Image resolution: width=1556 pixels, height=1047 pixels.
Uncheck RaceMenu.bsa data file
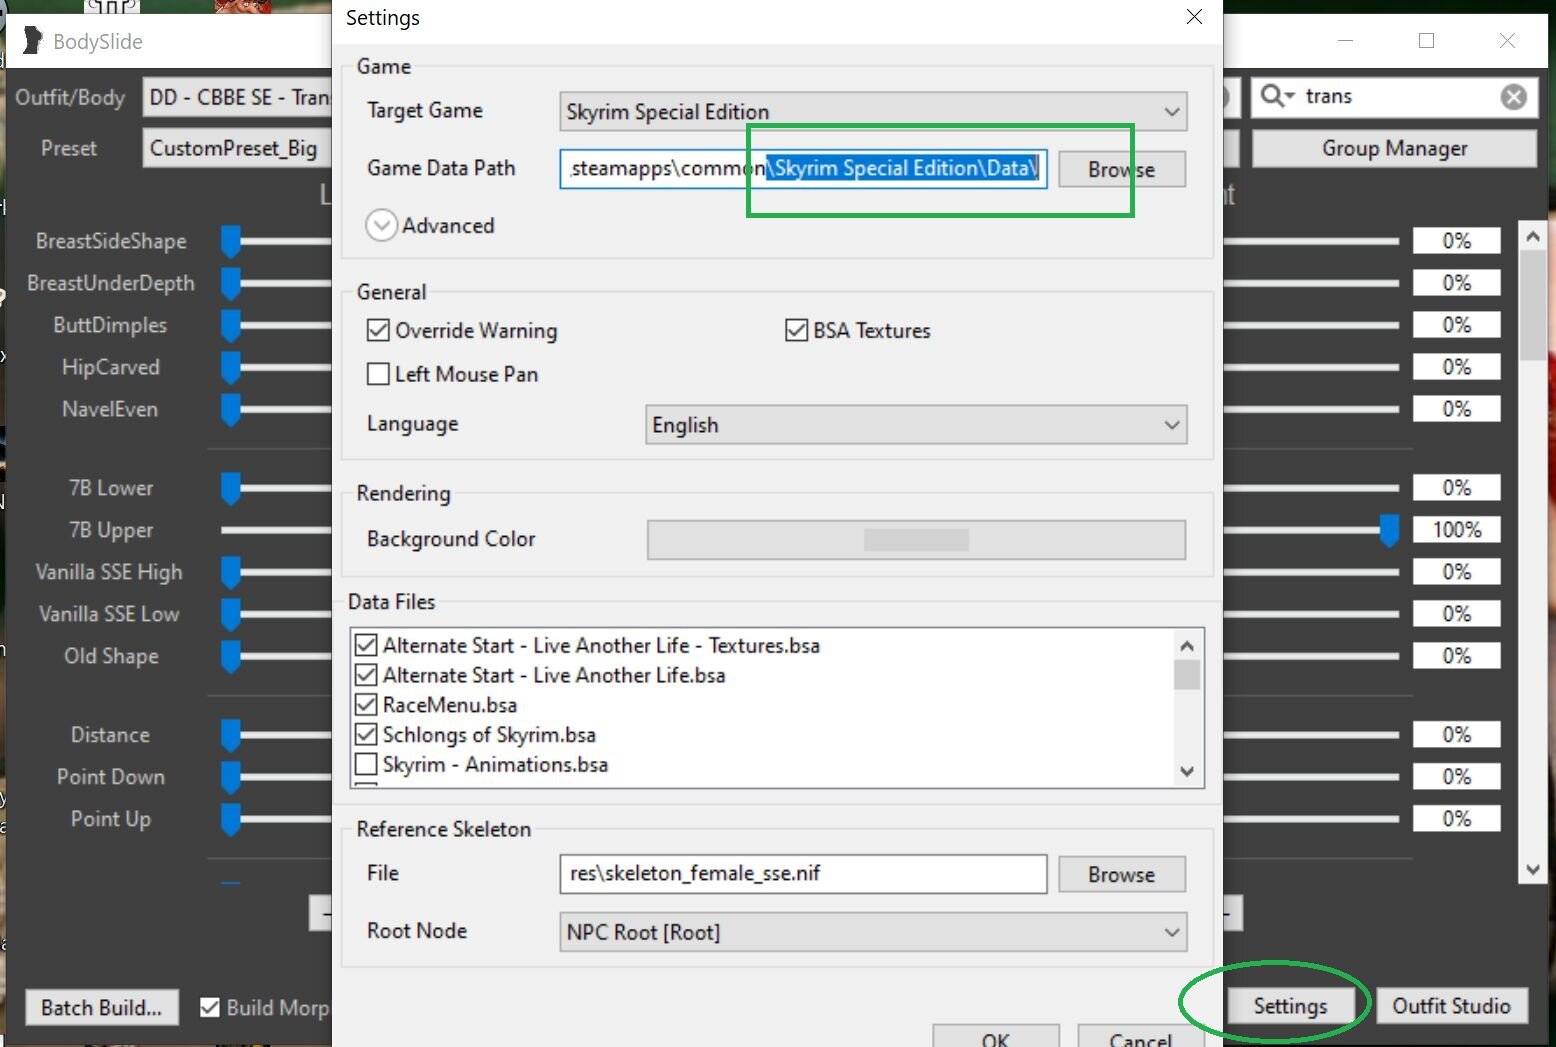pyautogui.click(x=366, y=705)
